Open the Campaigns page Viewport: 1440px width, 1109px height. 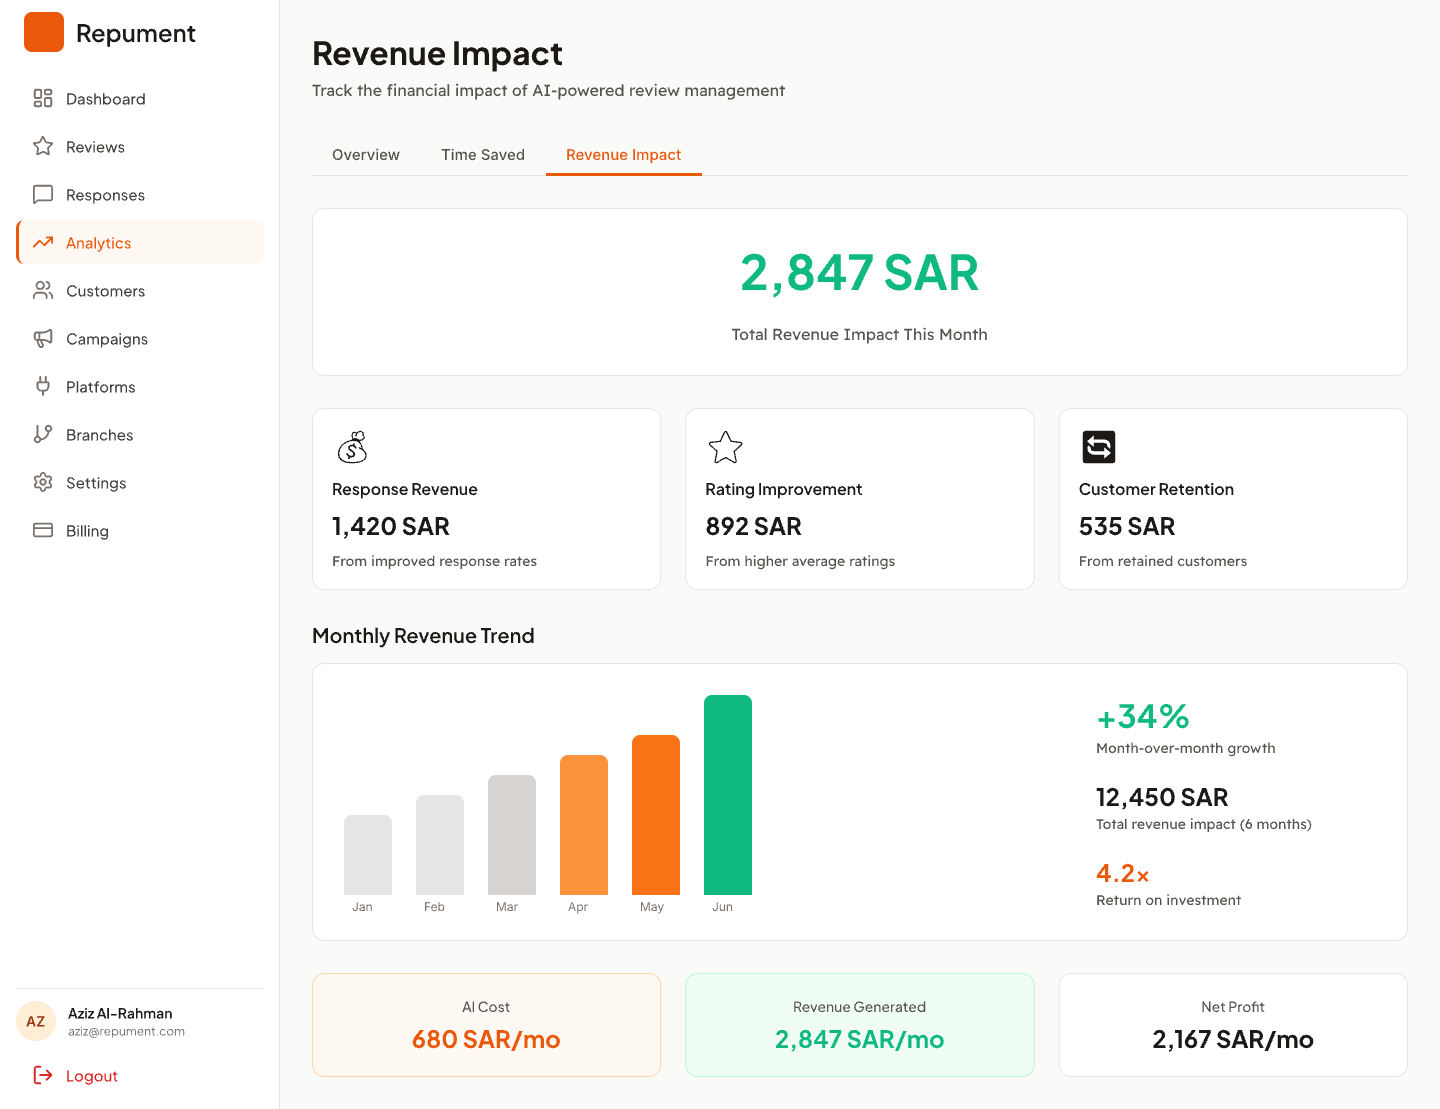140,338
